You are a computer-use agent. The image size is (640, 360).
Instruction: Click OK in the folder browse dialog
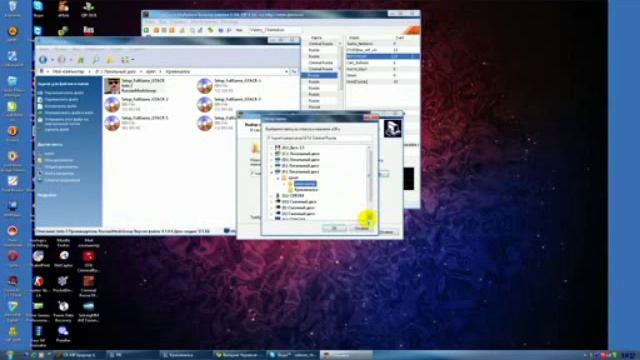click(x=334, y=228)
